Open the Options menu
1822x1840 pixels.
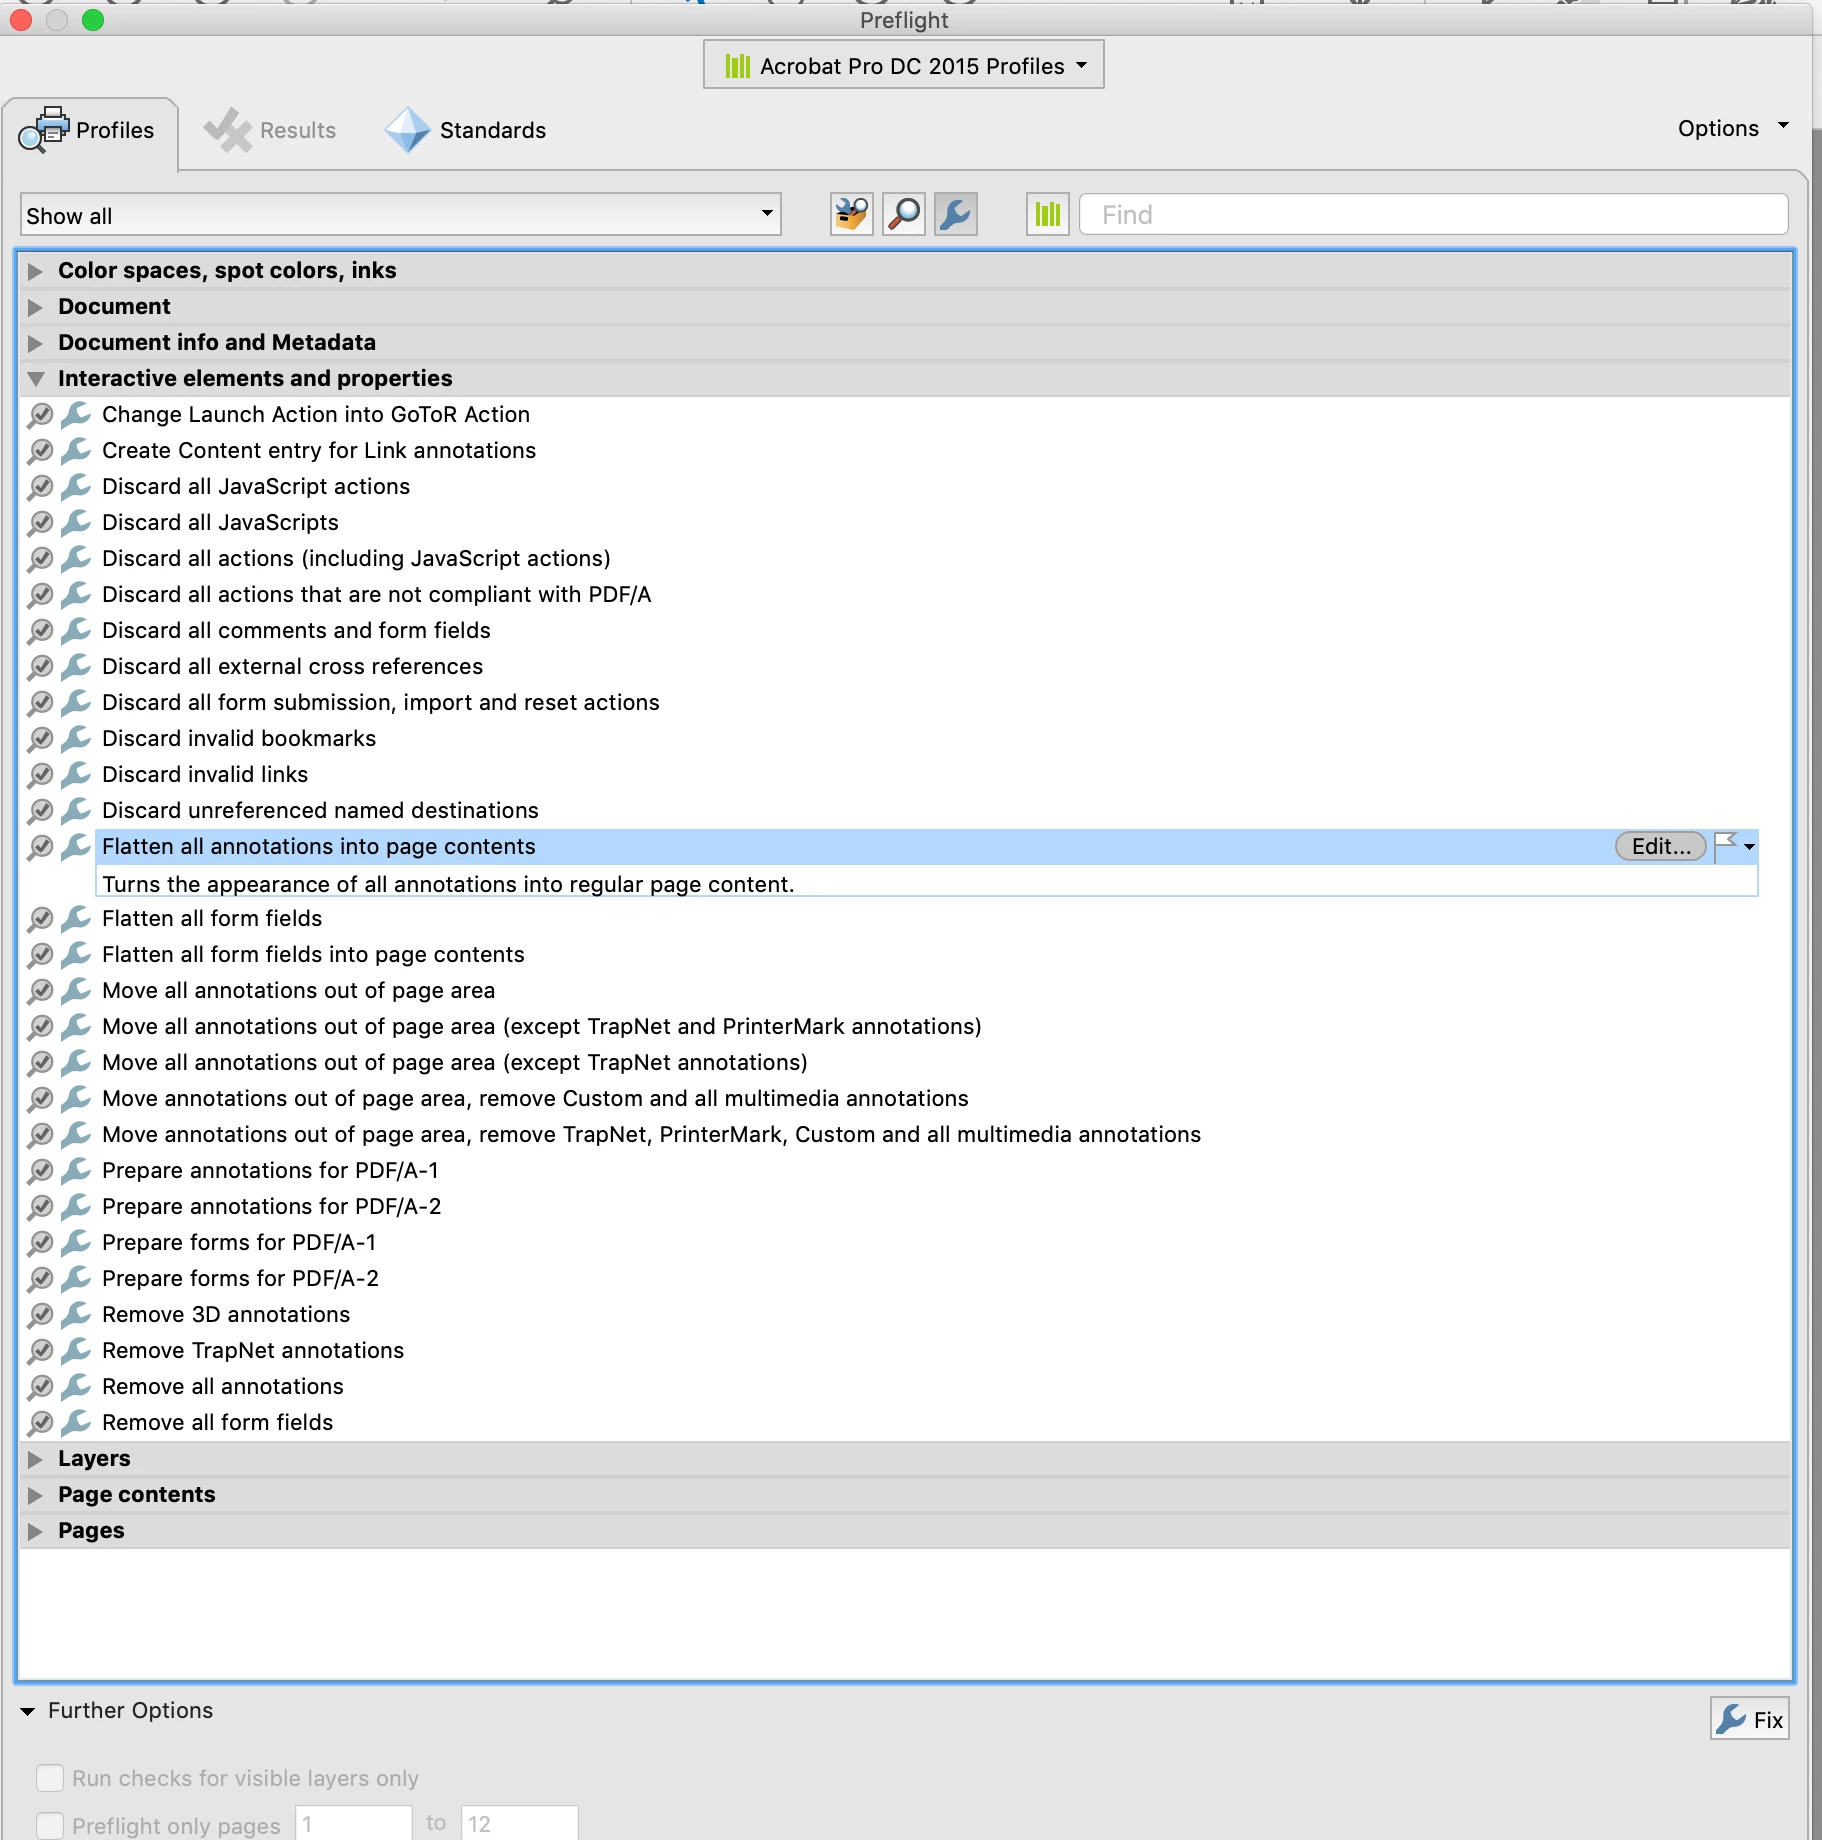coord(1733,128)
